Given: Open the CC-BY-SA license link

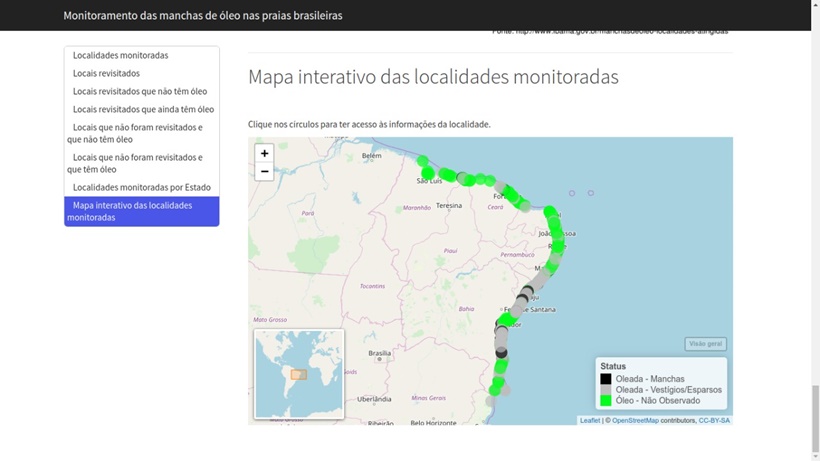Looking at the screenshot, I should pos(714,420).
